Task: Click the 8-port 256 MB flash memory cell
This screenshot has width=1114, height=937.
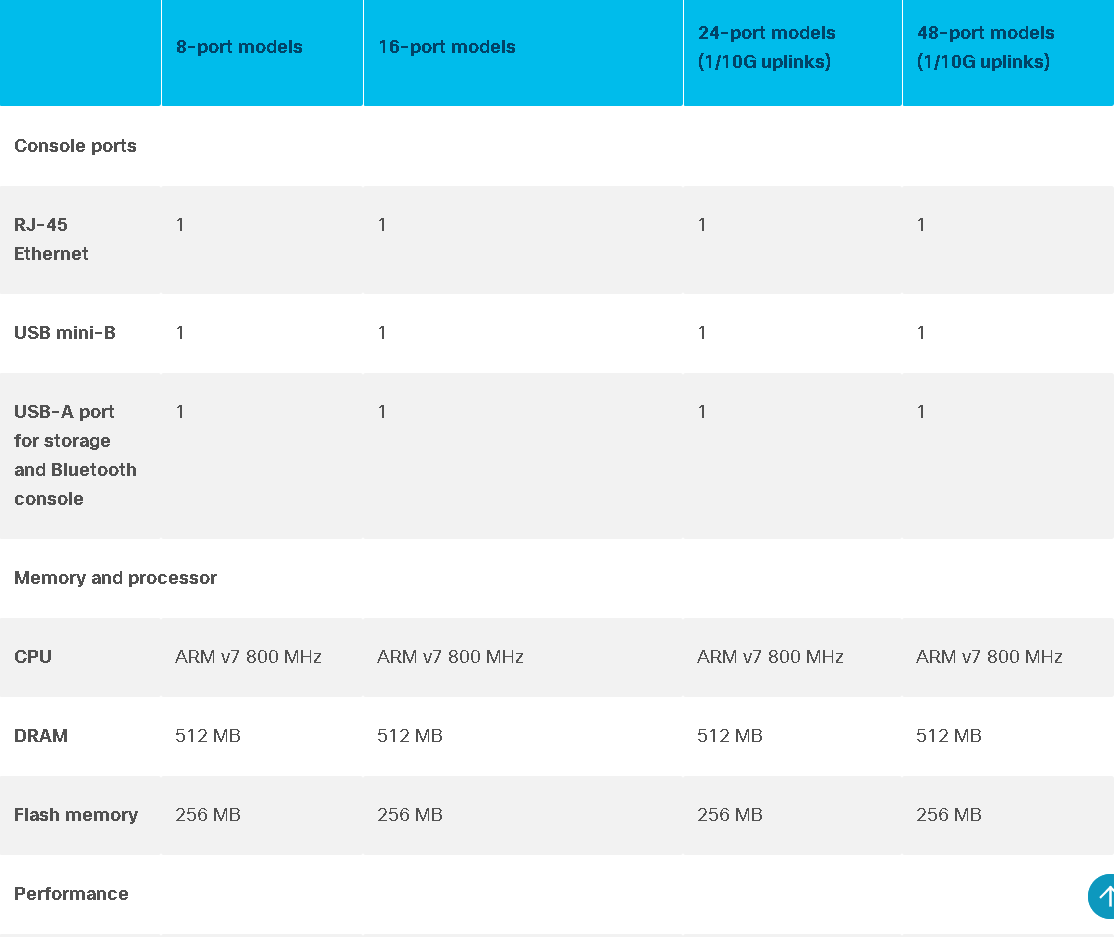Action: (207, 815)
